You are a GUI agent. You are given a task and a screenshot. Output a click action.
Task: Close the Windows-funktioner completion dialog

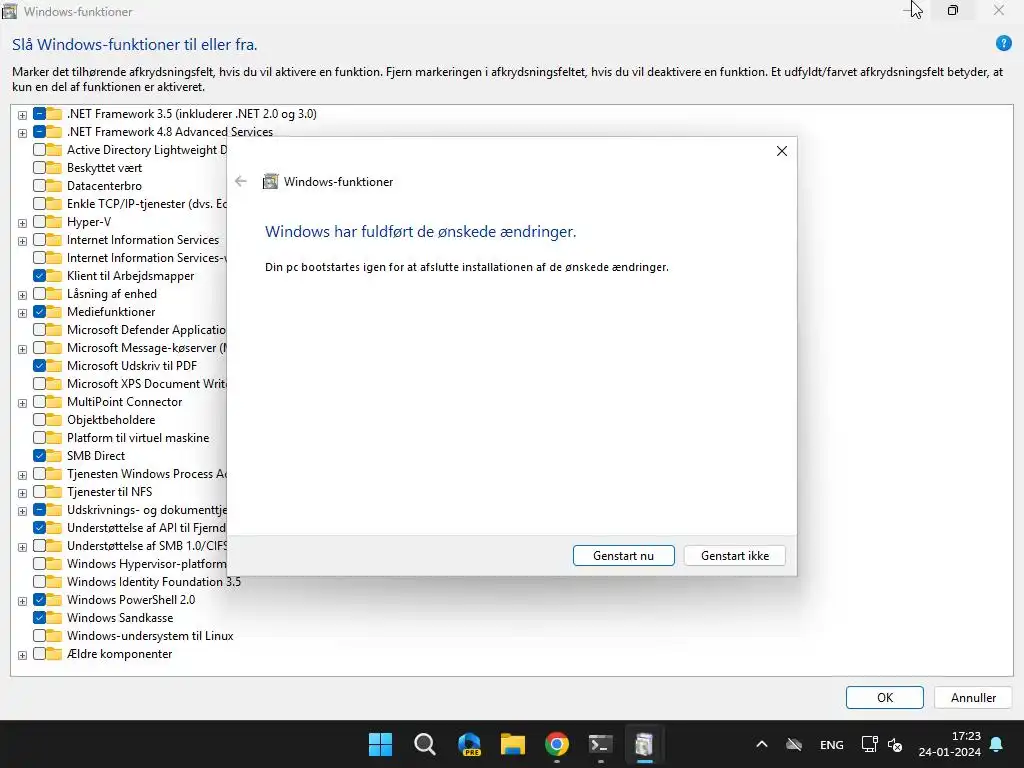coord(782,151)
